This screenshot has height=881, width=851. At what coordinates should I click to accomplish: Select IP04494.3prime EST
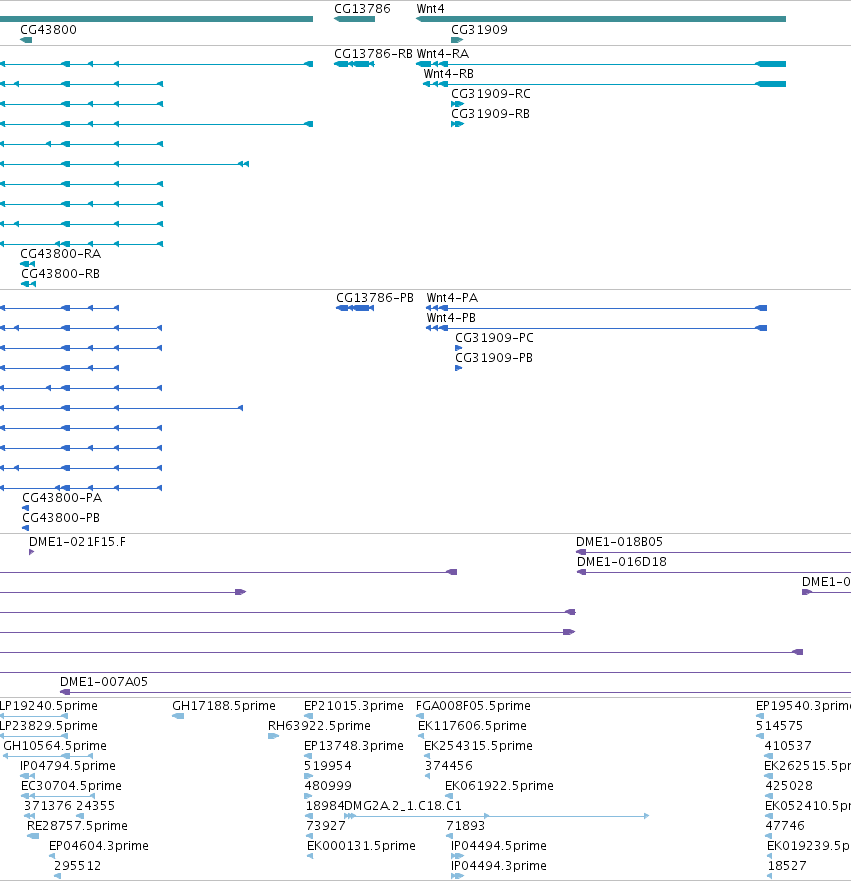(x=457, y=876)
